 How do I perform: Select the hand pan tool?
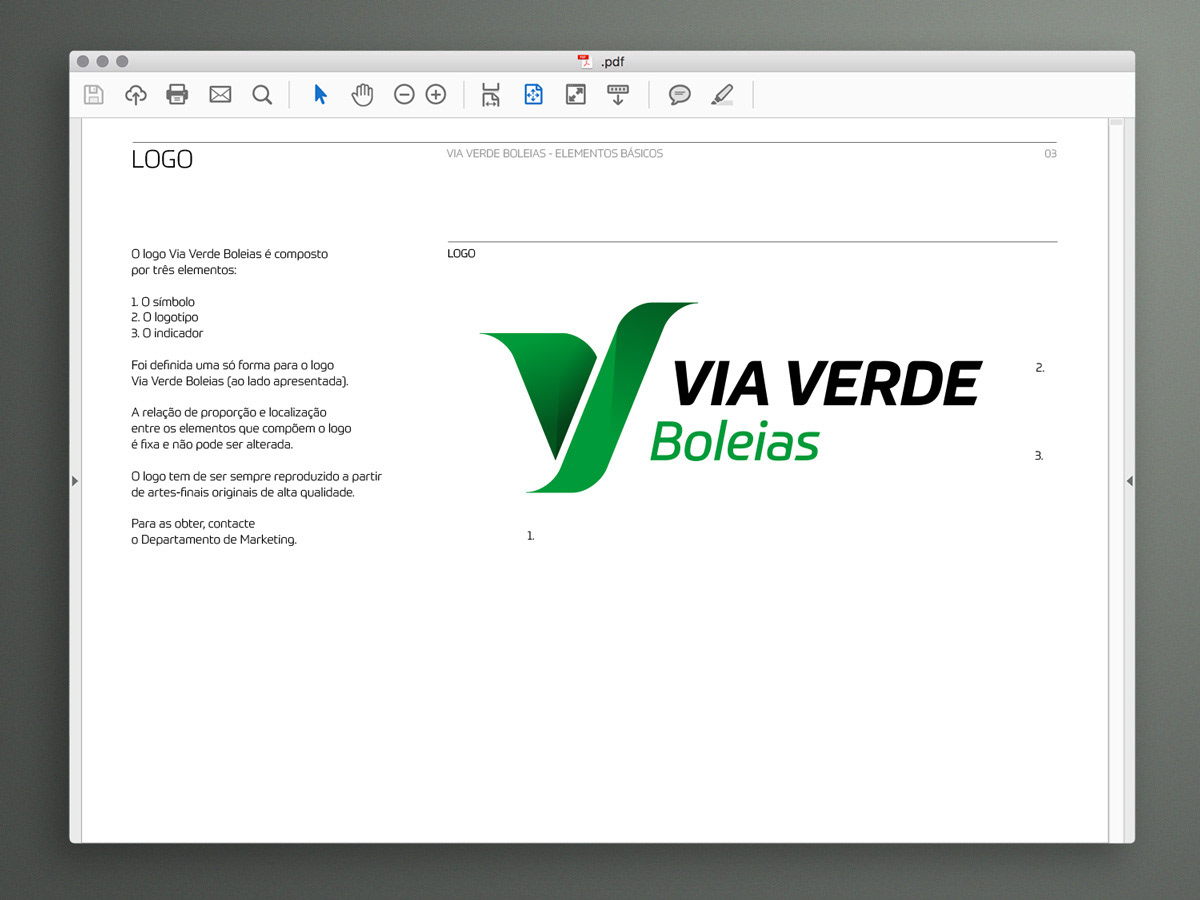coord(362,94)
